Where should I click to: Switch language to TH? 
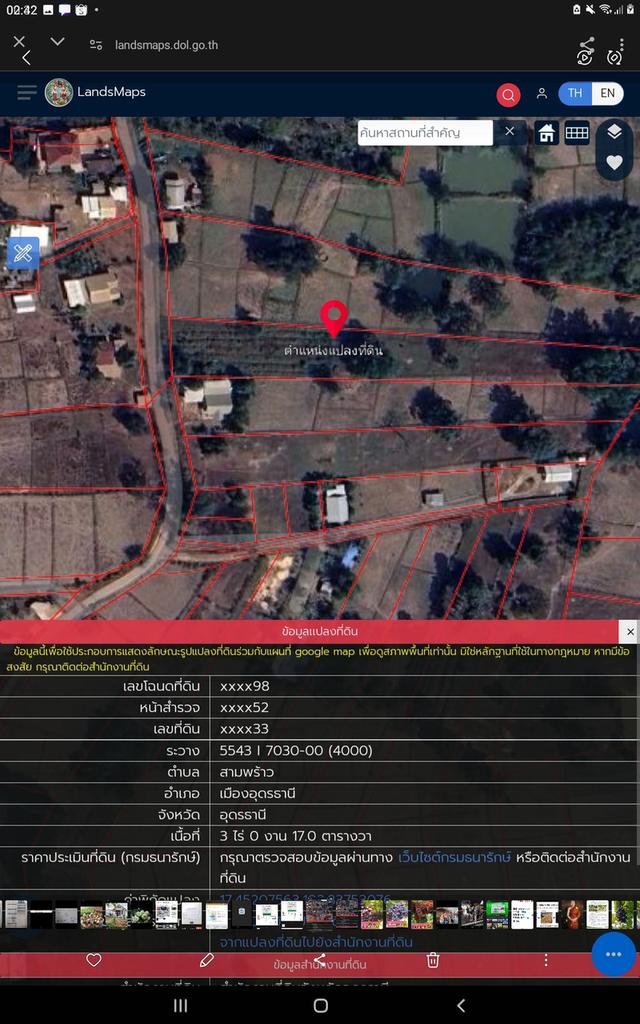(x=574, y=93)
